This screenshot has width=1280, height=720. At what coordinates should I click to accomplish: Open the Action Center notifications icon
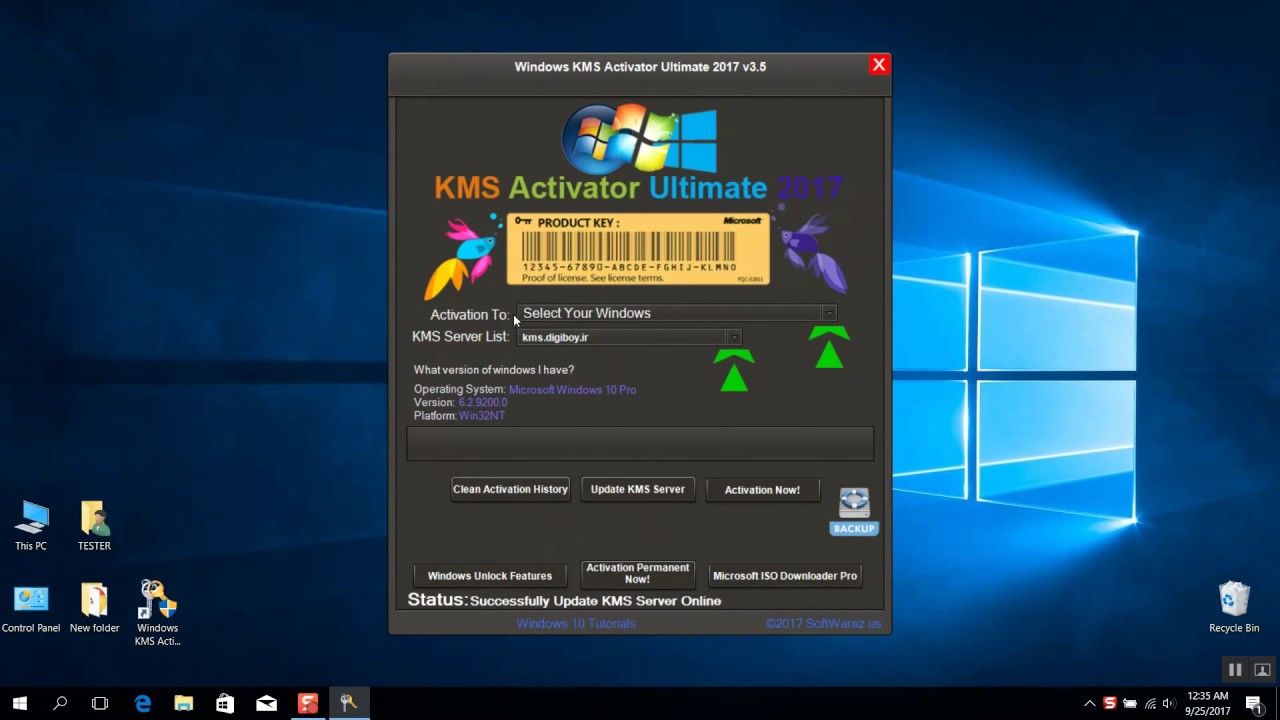[x=1255, y=703]
